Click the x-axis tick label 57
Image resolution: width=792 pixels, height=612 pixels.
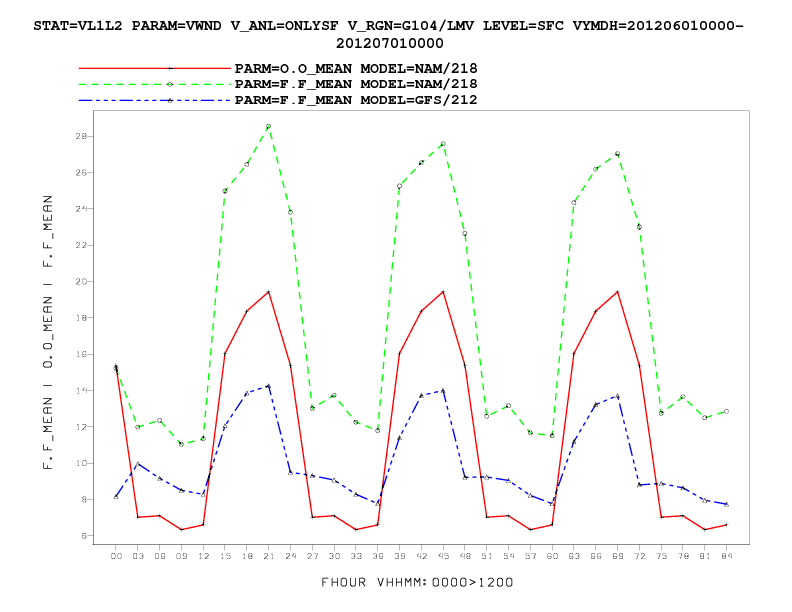530,556
